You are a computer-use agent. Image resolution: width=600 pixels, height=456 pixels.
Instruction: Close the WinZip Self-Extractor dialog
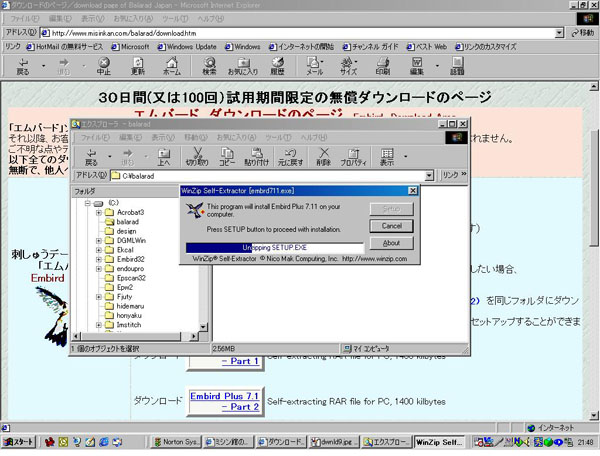coord(412,191)
